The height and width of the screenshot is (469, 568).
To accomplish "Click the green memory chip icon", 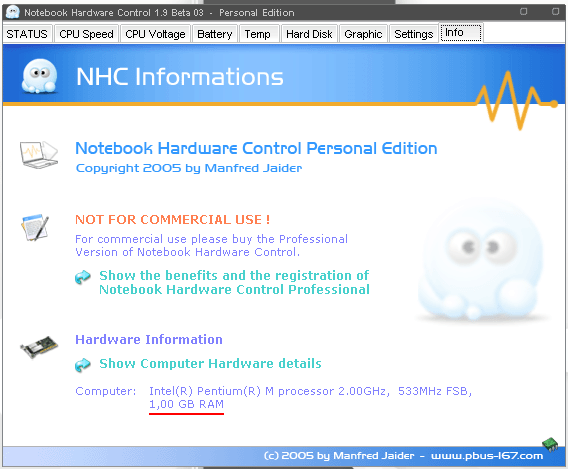I will (x=550, y=444).
